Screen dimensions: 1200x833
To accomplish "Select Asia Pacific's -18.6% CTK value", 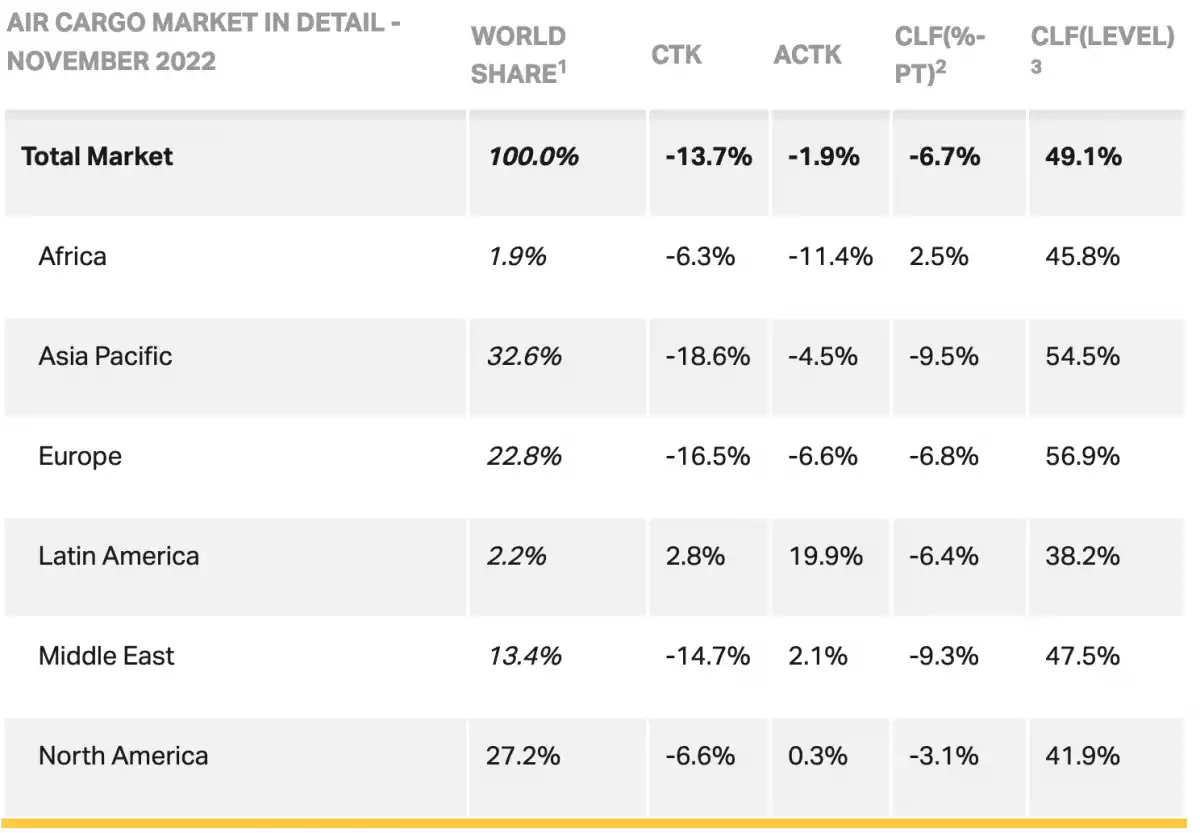I will 707,356.
